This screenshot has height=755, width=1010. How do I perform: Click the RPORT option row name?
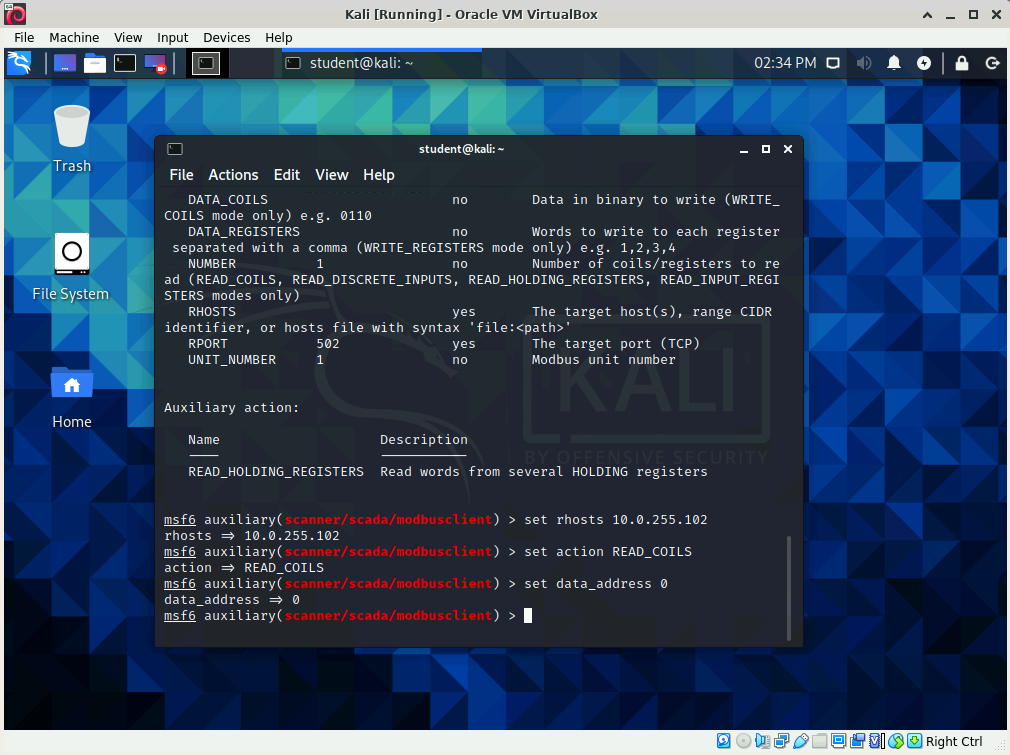coord(207,344)
